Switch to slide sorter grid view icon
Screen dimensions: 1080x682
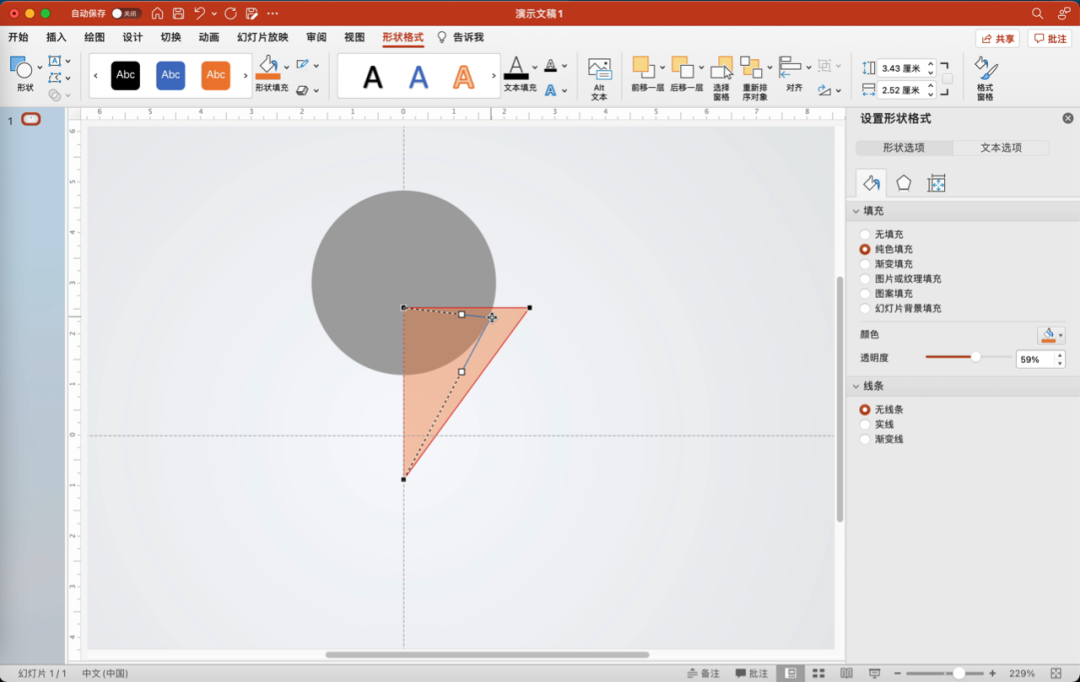click(x=818, y=673)
